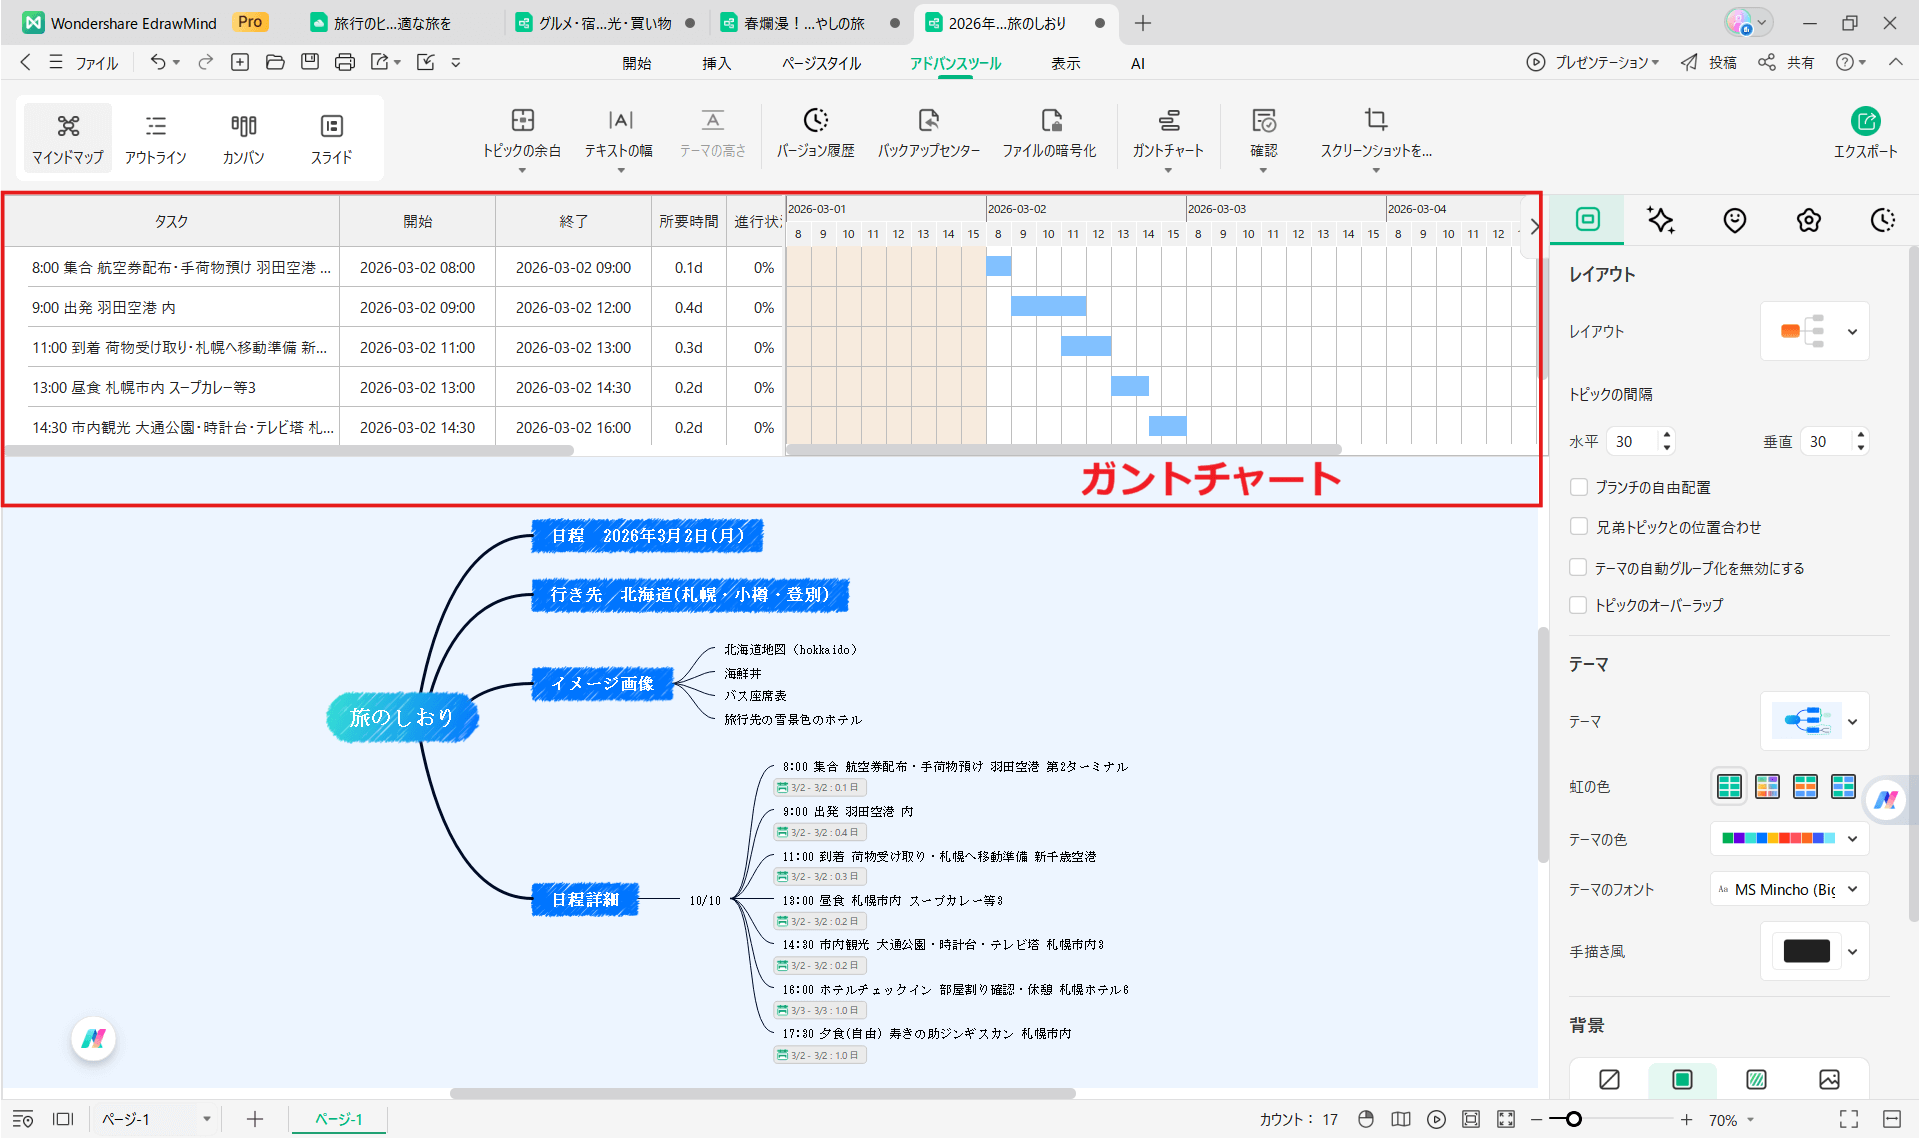
Task: Click the Gantt chart (ガントチャート) toolbar icon
Action: click(1167, 122)
